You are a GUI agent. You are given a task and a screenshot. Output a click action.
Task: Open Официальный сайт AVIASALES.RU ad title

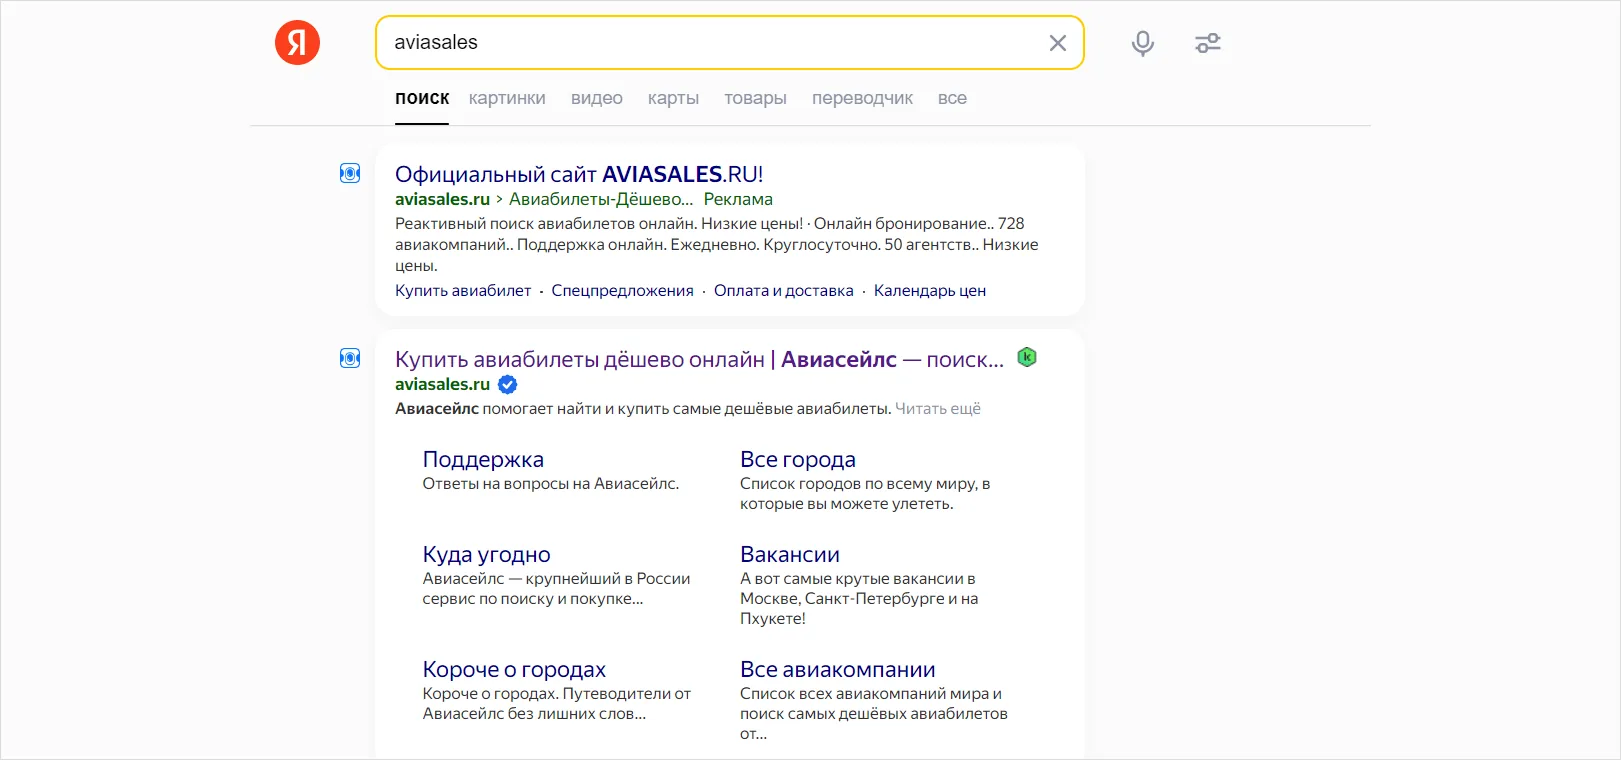pos(579,174)
